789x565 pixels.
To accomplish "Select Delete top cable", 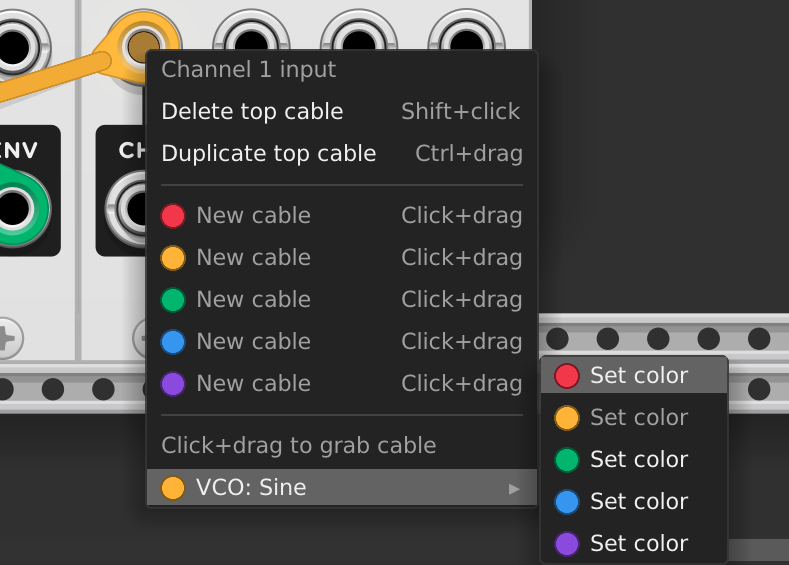I will click(x=342, y=111).
